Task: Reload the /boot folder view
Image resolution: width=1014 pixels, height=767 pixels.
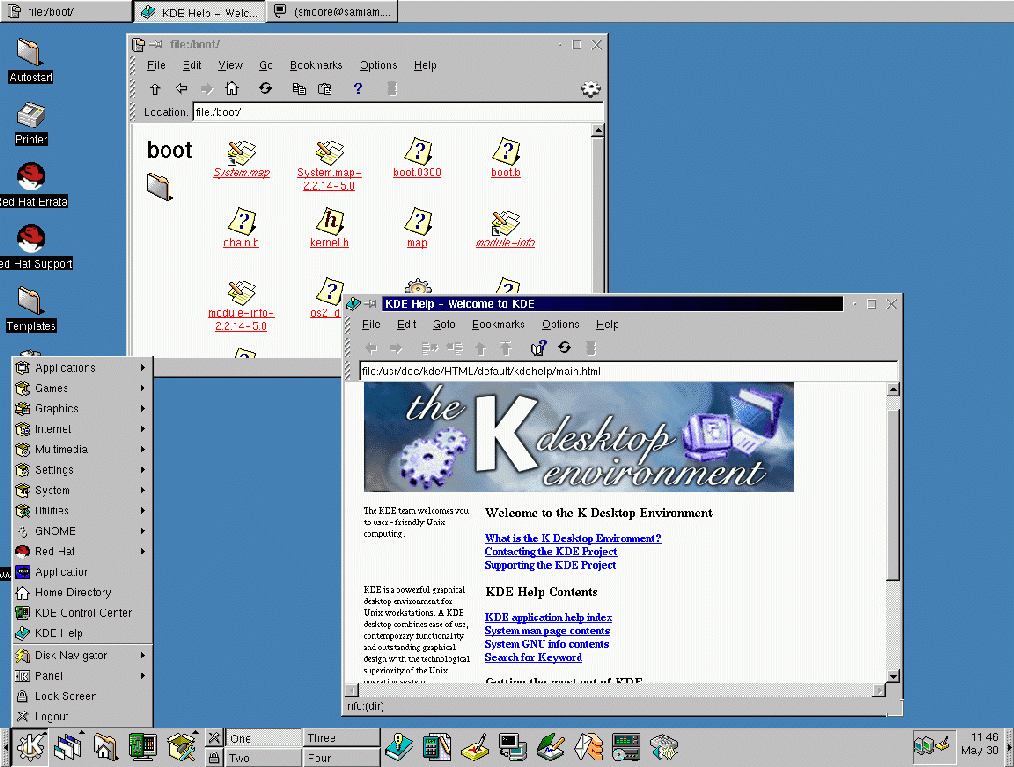Action: (x=265, y=89)
